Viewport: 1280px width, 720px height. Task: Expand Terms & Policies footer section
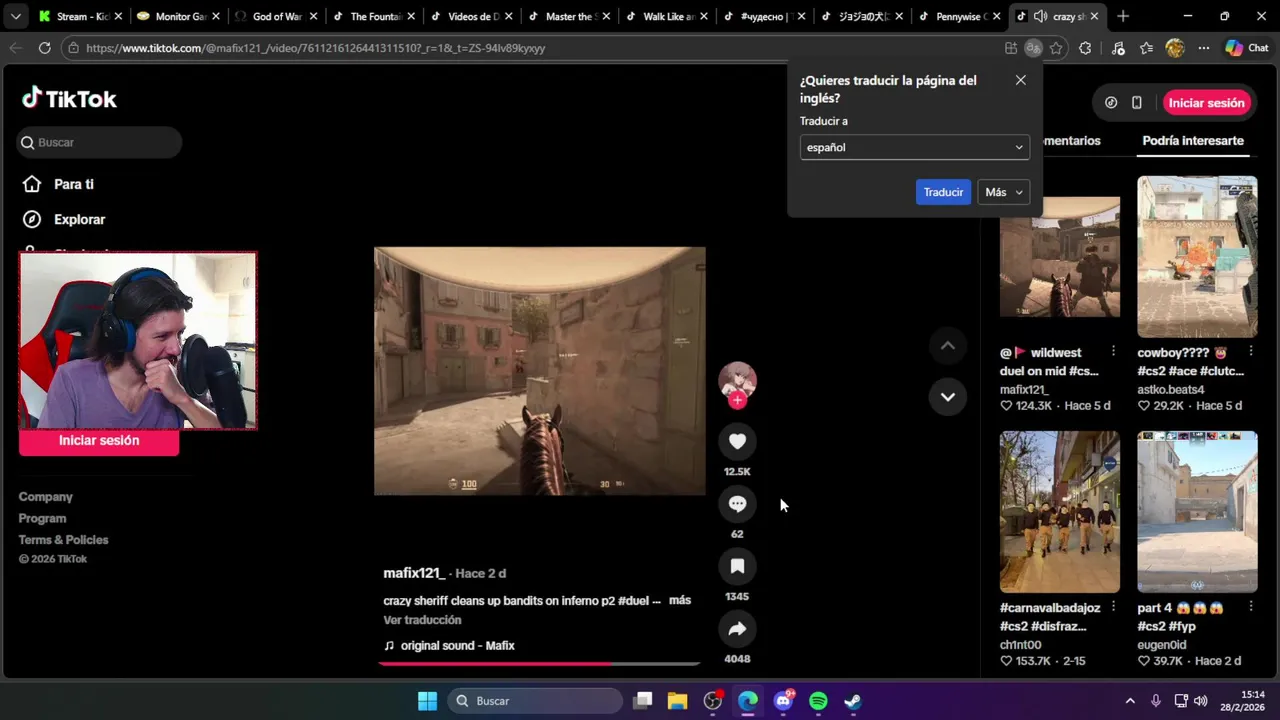click(63, 540)
